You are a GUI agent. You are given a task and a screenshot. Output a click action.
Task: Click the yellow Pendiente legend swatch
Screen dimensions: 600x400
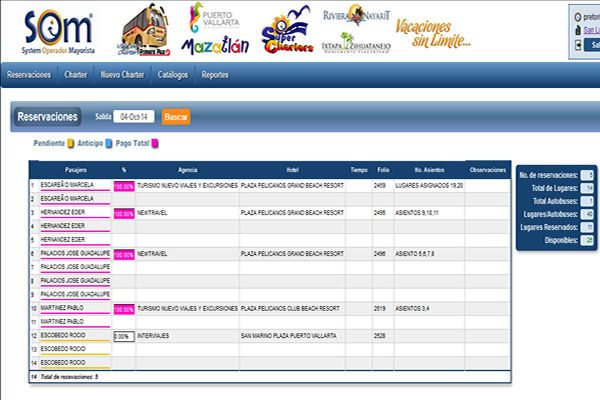[69, 144]
